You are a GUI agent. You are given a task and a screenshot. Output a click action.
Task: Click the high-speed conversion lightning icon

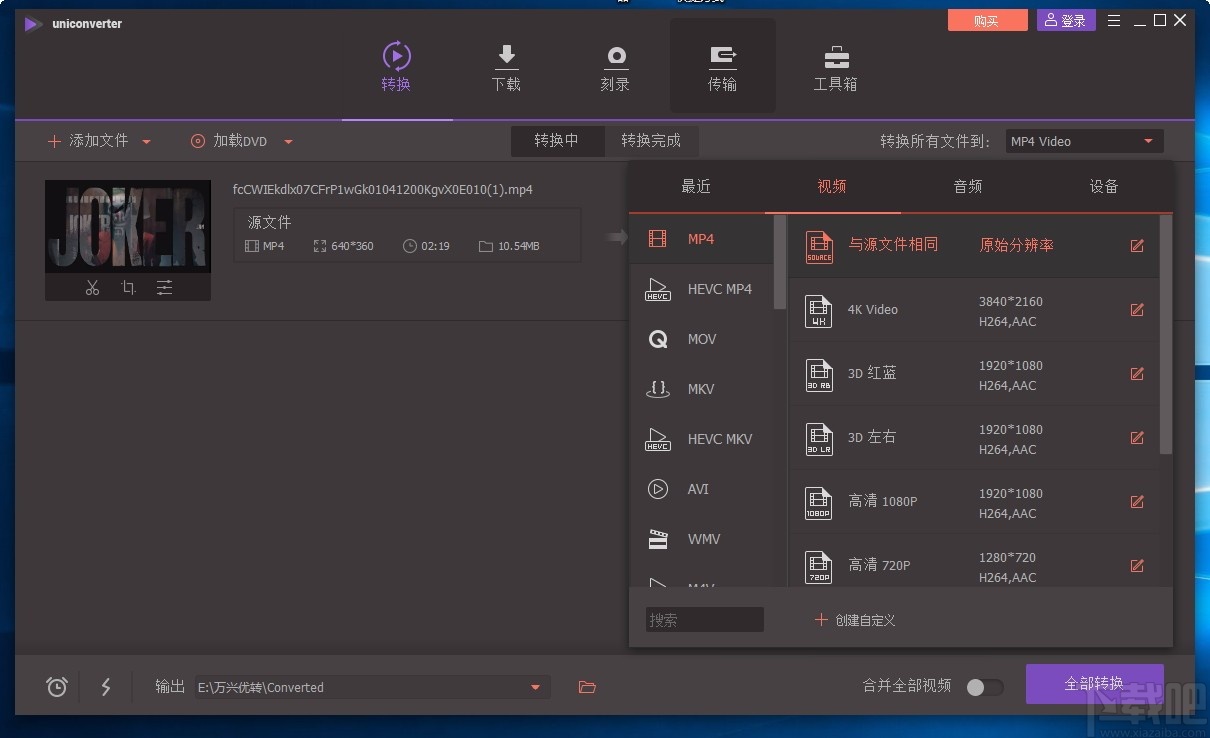click(x=106, y=687)
